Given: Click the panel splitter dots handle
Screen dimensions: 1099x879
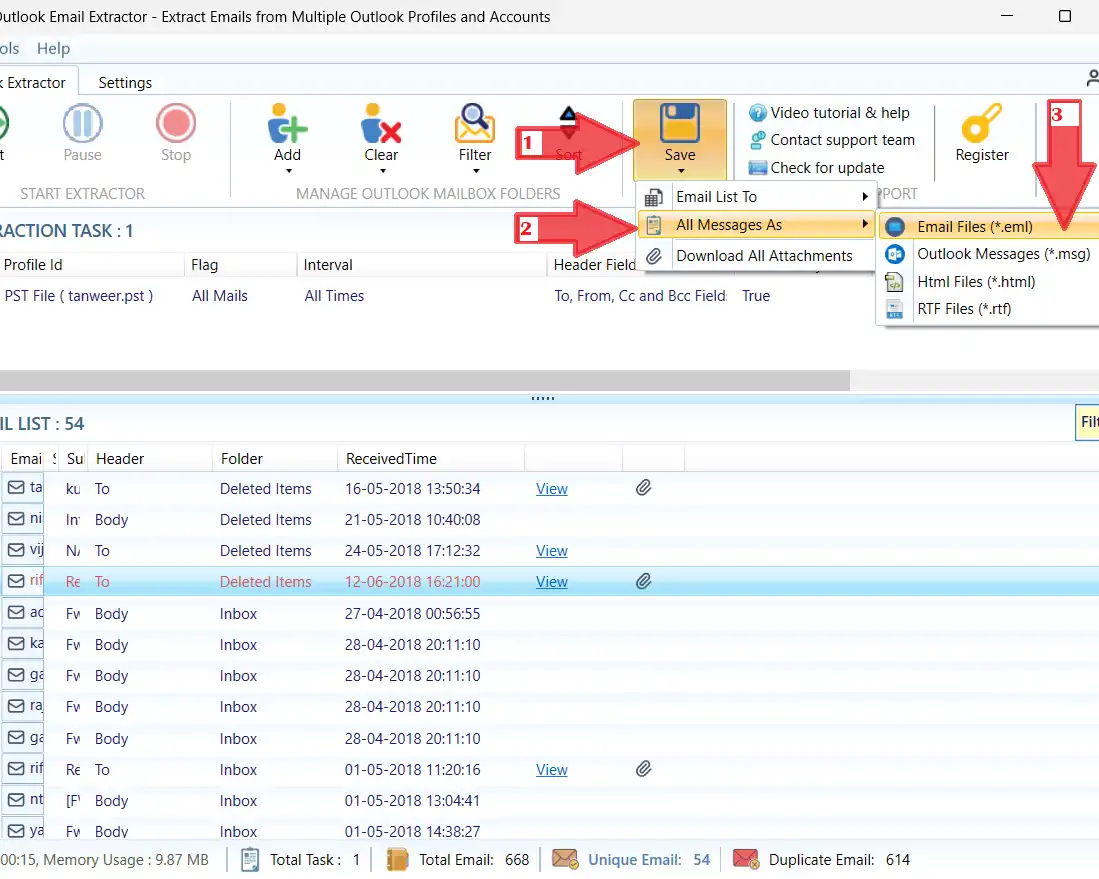Looking at the screenshot, I should tap(543, 398).
